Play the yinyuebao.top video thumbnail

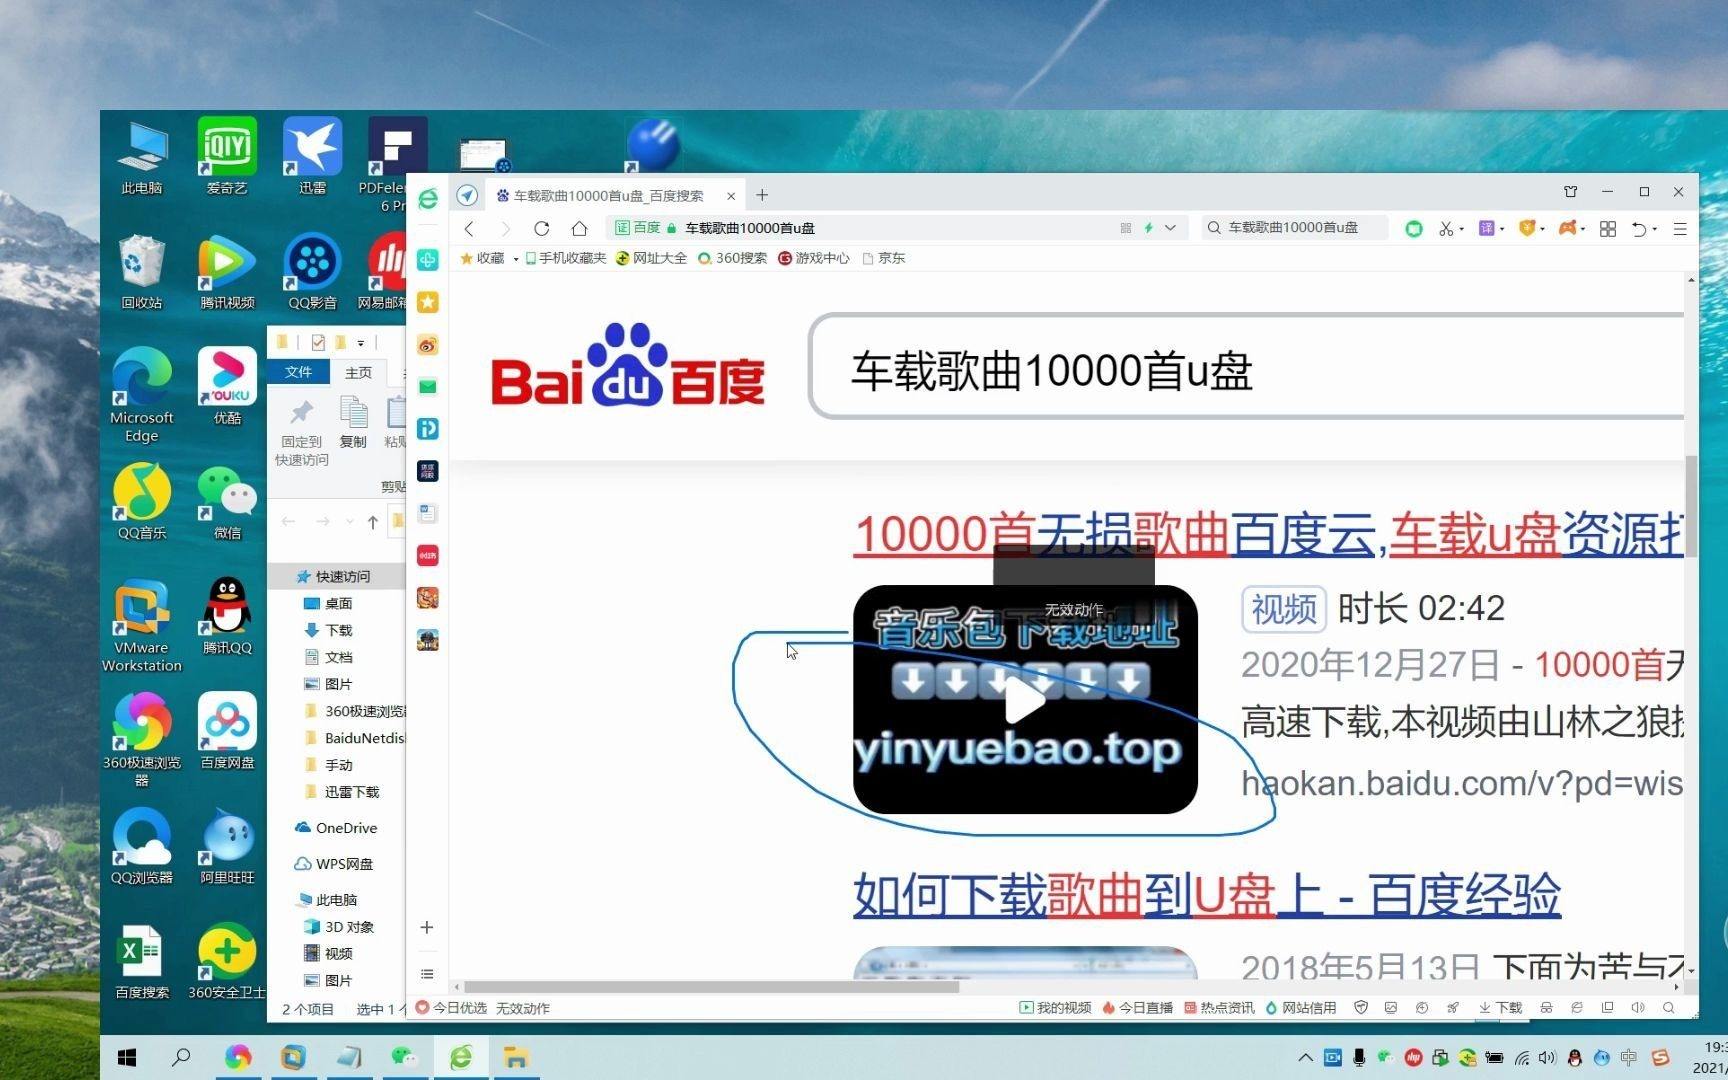point(1025,699)
